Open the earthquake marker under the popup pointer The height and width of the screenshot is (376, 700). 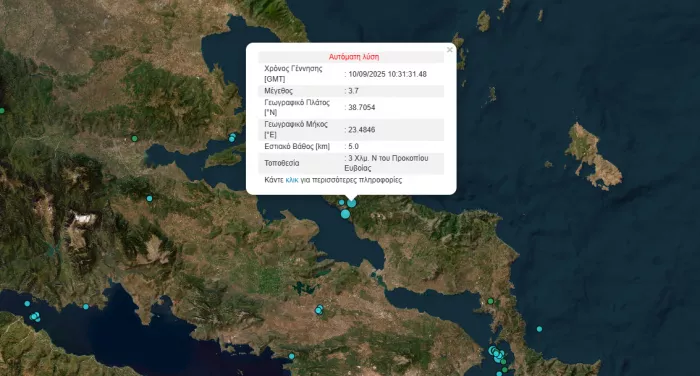point(352,203)
